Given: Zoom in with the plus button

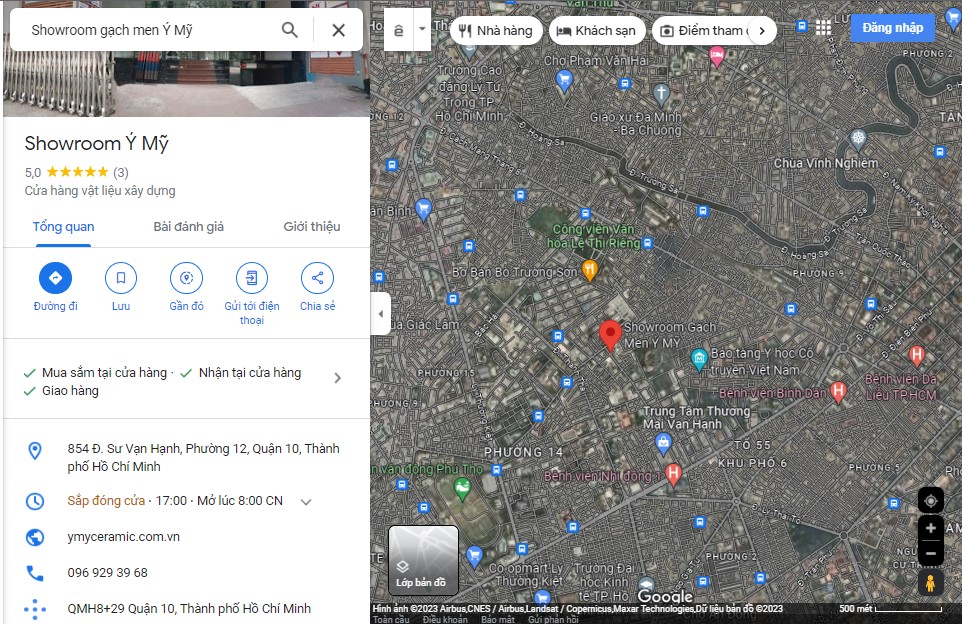Looking at the screenshot, I should coord(930,528).
